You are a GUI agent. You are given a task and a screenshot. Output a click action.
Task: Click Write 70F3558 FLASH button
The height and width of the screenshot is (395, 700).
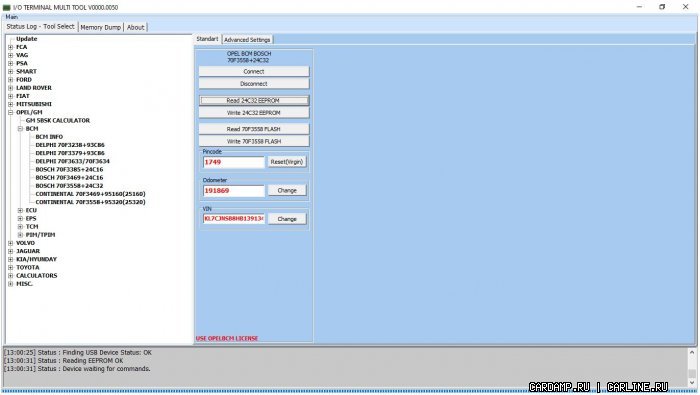pyautogui.click(x=254, y=141)
